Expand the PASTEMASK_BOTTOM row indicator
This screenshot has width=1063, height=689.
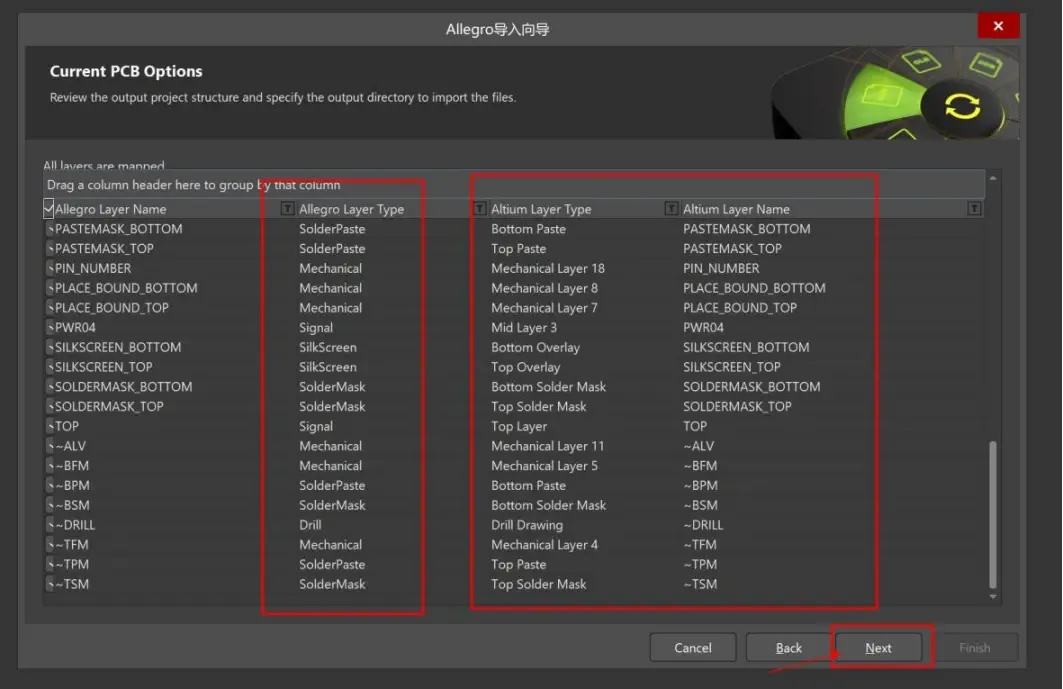pos(50,229)
